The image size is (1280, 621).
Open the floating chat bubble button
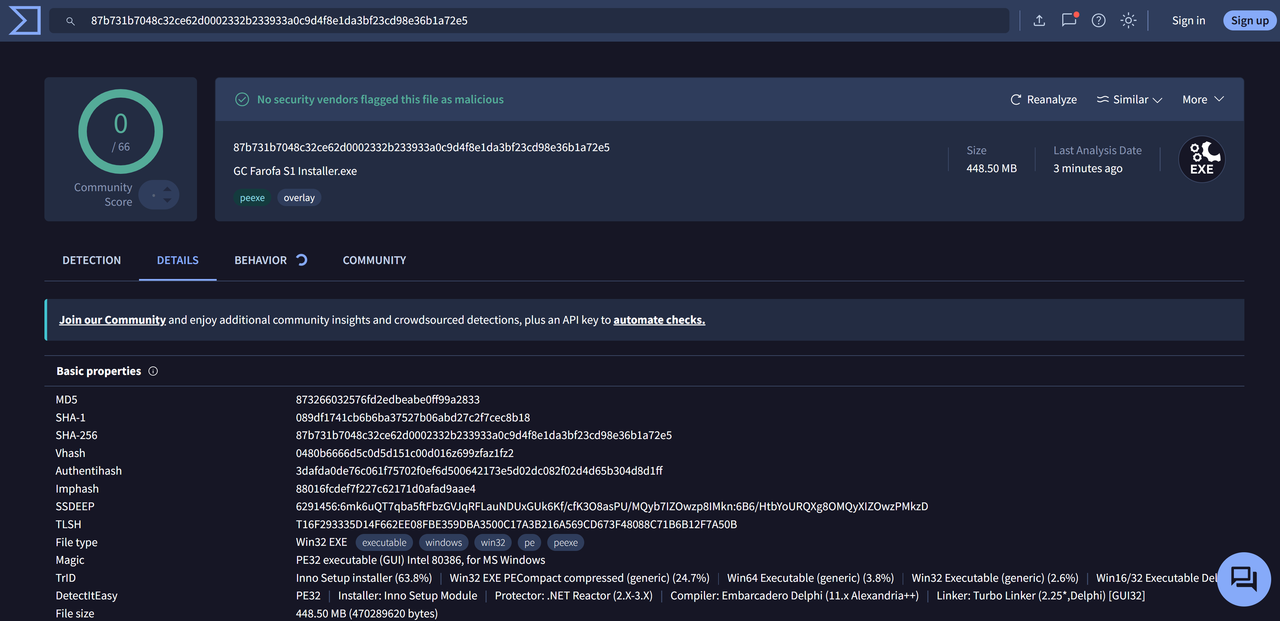[1243, 579]
